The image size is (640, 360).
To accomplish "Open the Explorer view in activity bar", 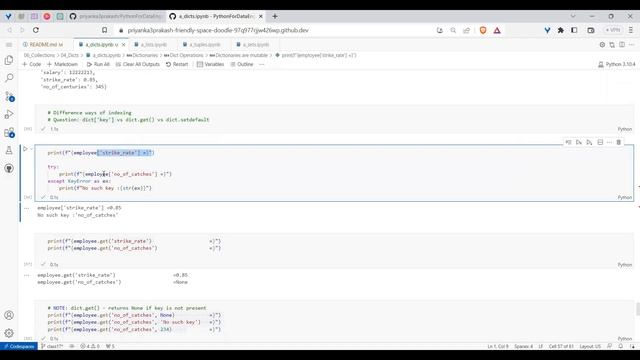I will 9,60.
